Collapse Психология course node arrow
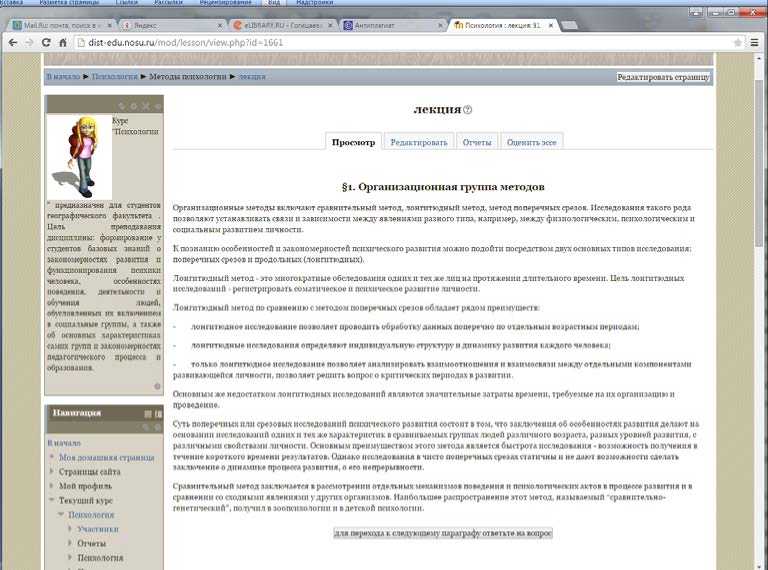The image size is (768, 570). [61, 514]
